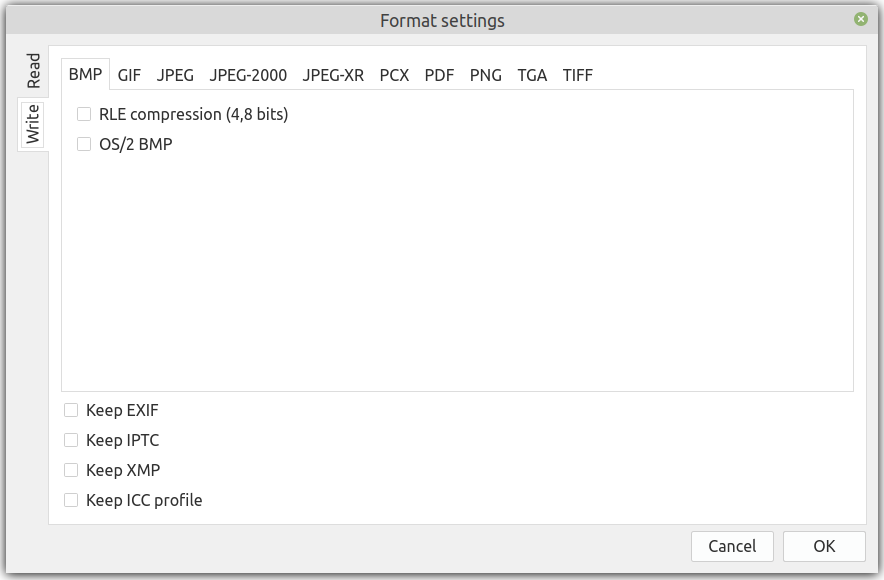This screenshot has width=884, height=580.
Task: Open the PDF format tab
Action: coord(439,75)
